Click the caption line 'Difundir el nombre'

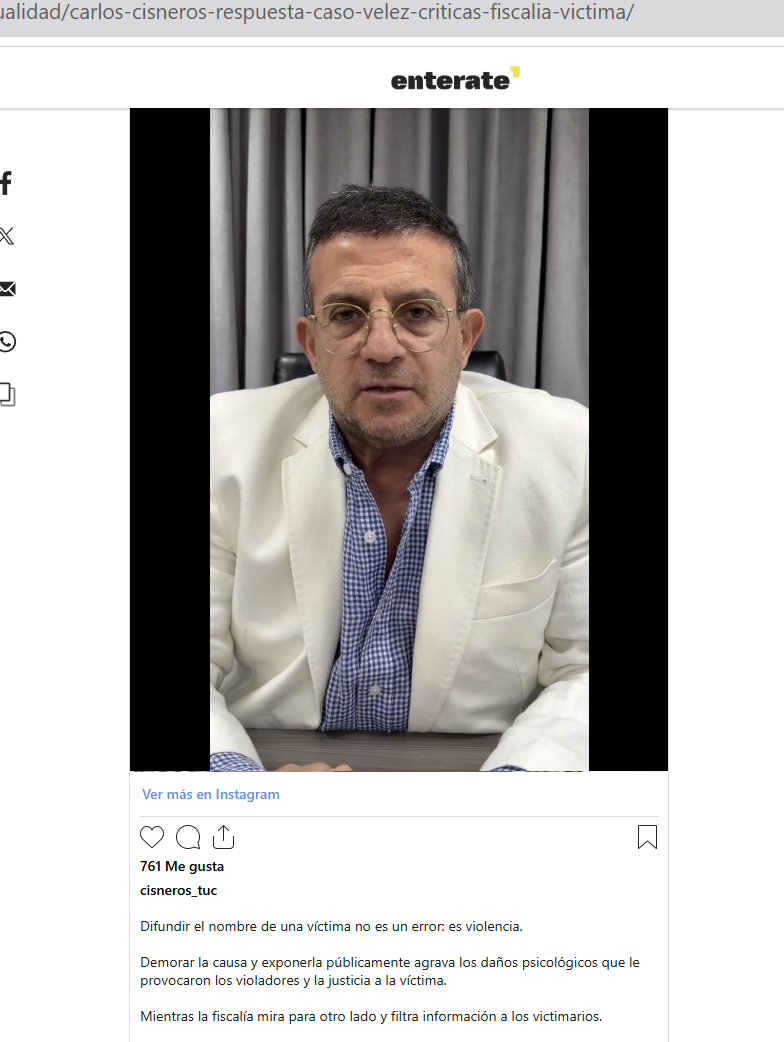pyautogui.click(x=331, y=926)
